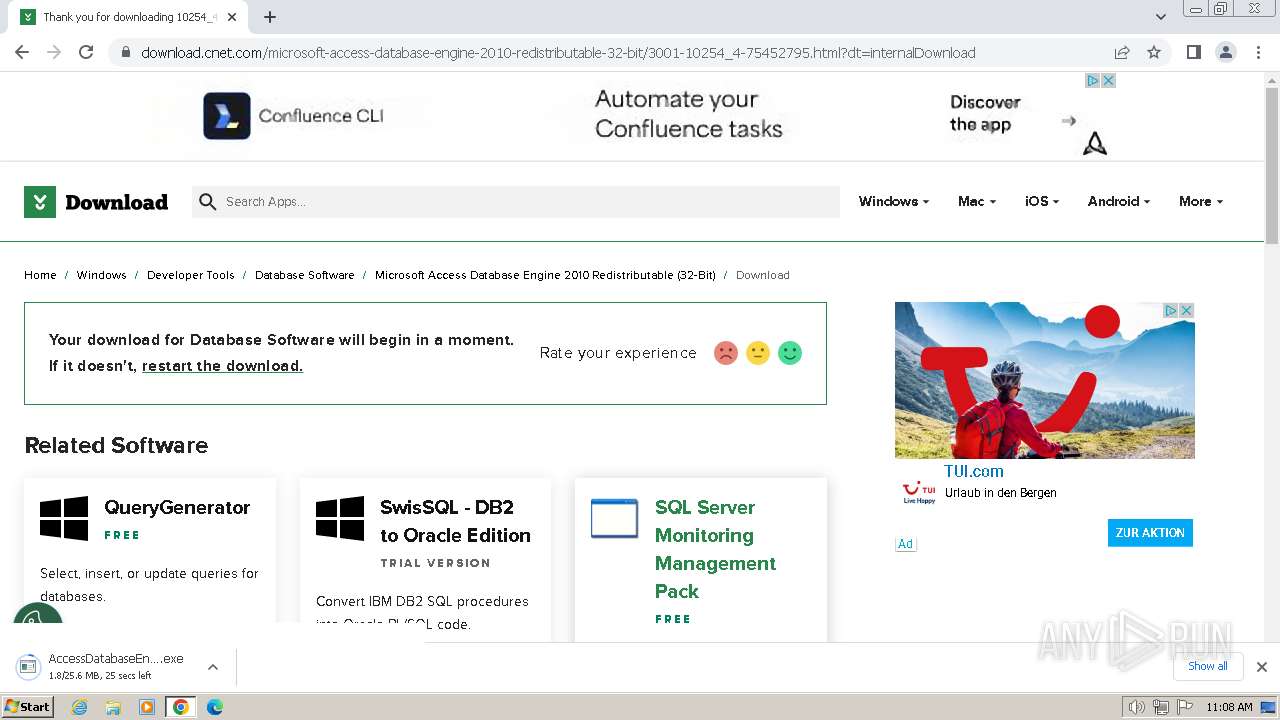Switch to Chrome in the taskbar
The width and height of the screenshot is (1280, 720).
point(180,707)
